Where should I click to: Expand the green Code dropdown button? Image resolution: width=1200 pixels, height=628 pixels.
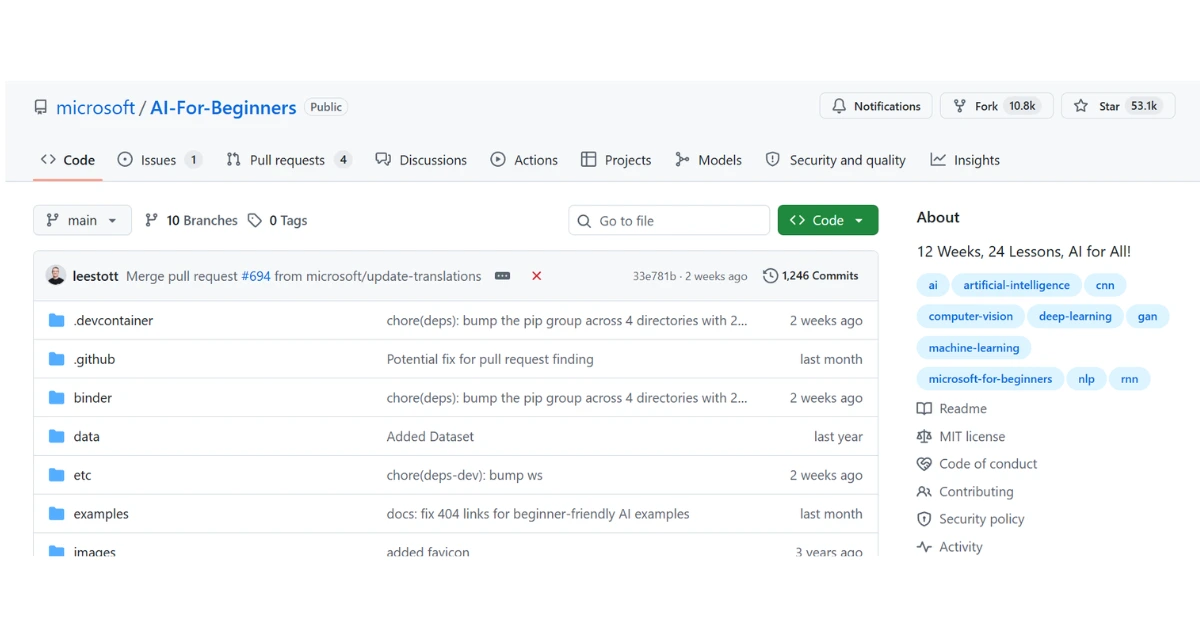(x=828, y=220)
